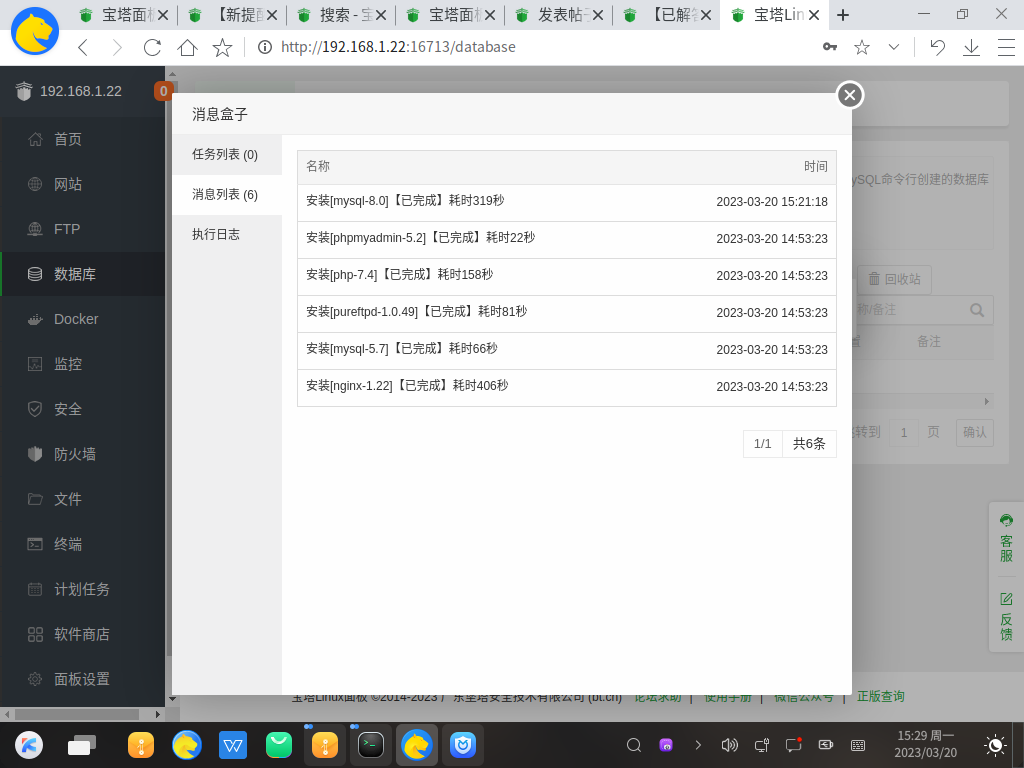This screenshot has height=768, width=1024.
Task: Select the 消息列表 (6) tab
Action: click(227, 195)
